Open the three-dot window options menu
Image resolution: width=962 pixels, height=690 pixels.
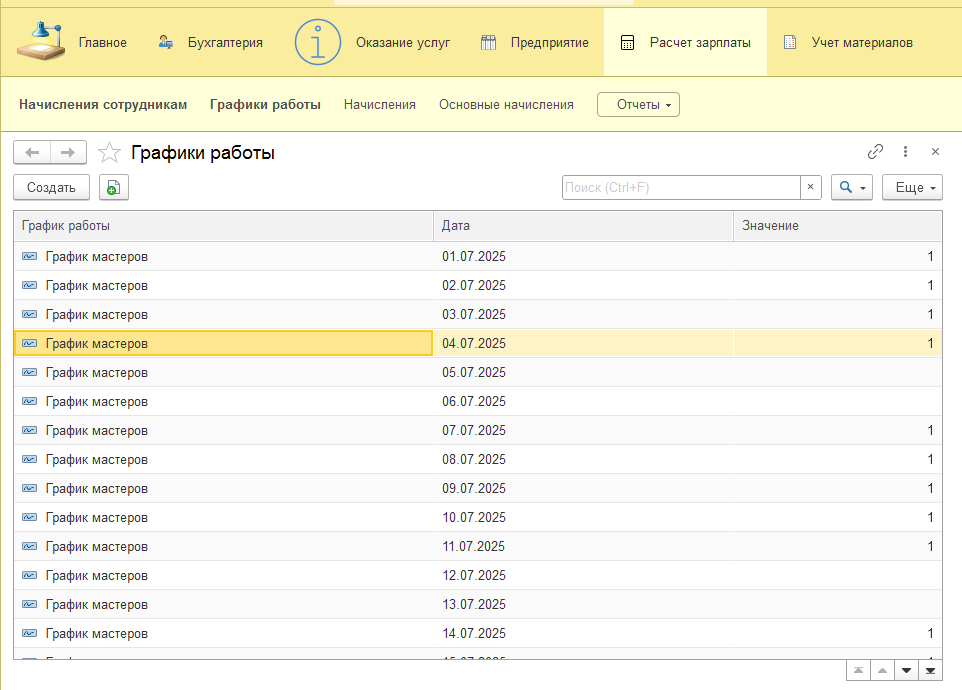[x=905, y=152]
